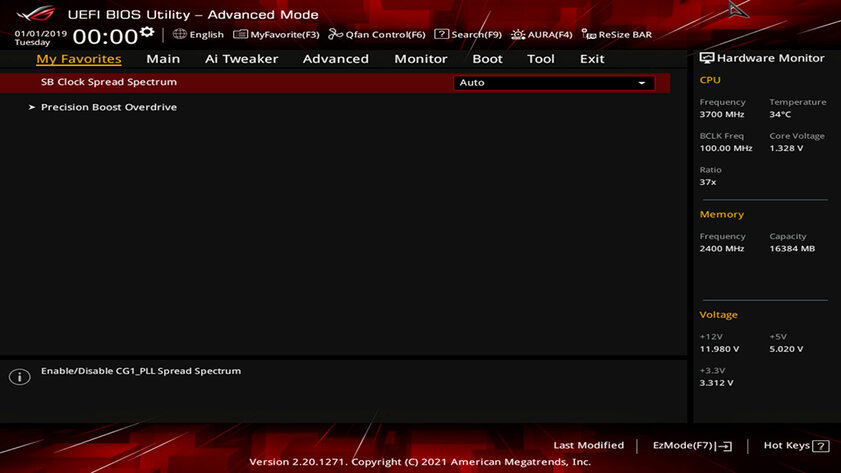This screenshot has height=473, width=841.
Task: Open the Tool tab
Action: pyautogui.click(x=541, y=58)
